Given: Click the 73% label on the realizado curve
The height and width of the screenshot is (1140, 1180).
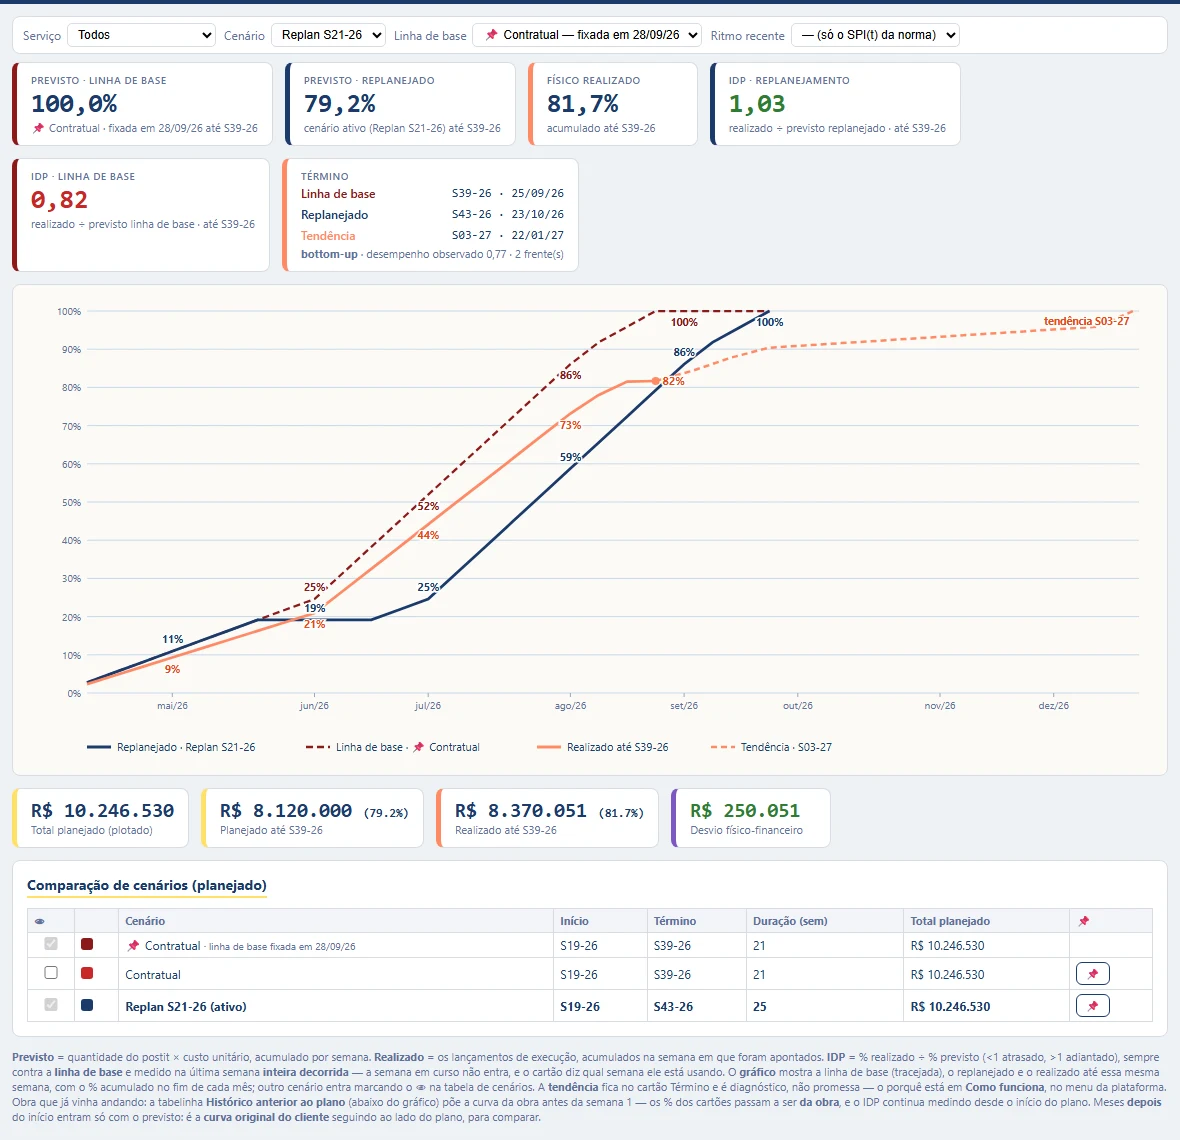Looking at the screenshot, I should click(x=570, y=425).
